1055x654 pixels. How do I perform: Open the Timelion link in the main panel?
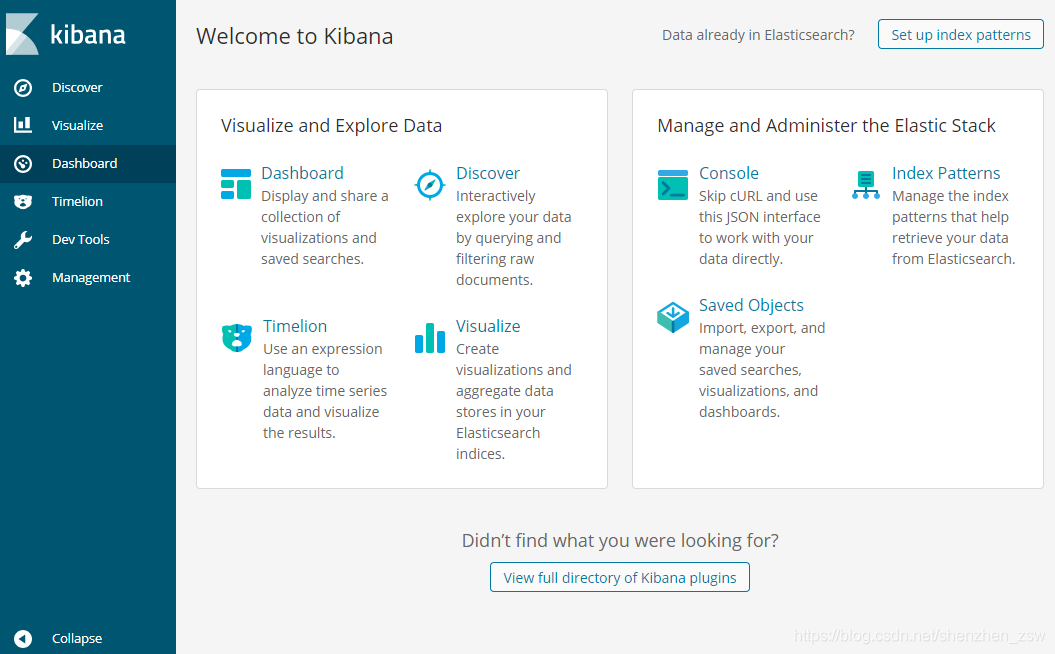click(x=295, y=326)
